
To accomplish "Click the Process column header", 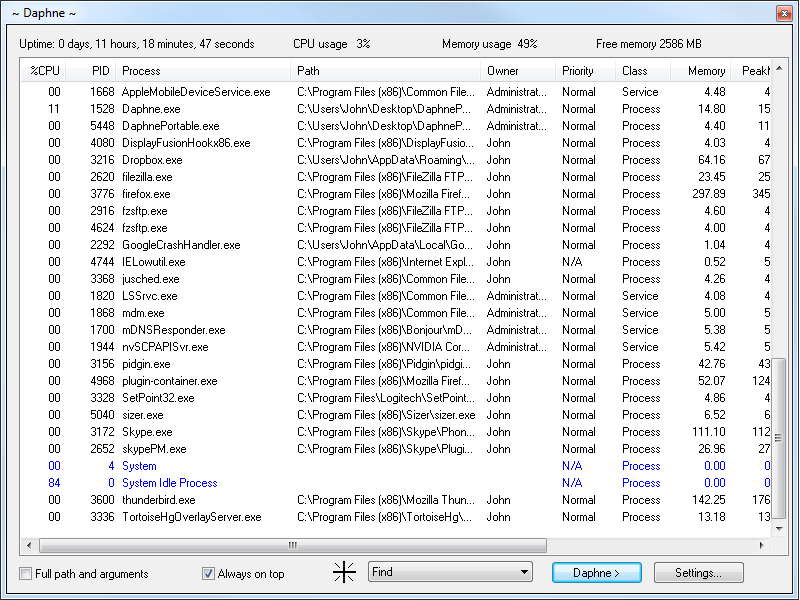I will pyautogui.click(x=141, y=71).
